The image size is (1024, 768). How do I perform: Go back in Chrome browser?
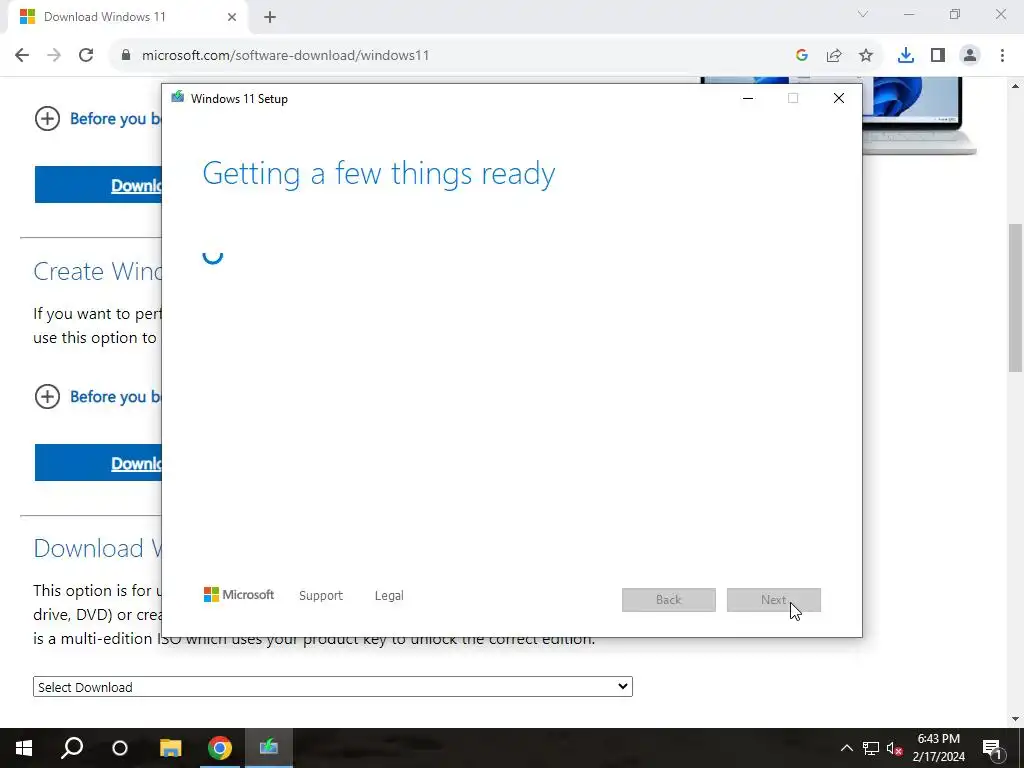tap(22, 56)
